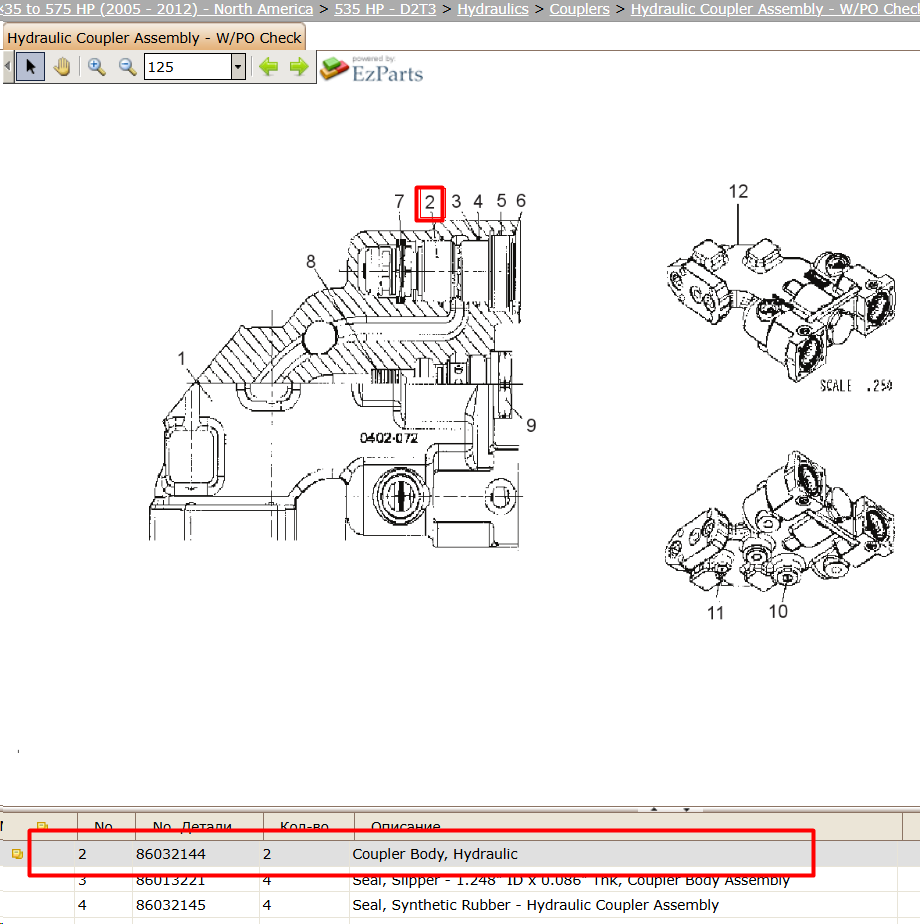This screenshot has width=920, height=924.
Task: Open the North America model range breadcrumb
Action: click(x=157, y=9)
